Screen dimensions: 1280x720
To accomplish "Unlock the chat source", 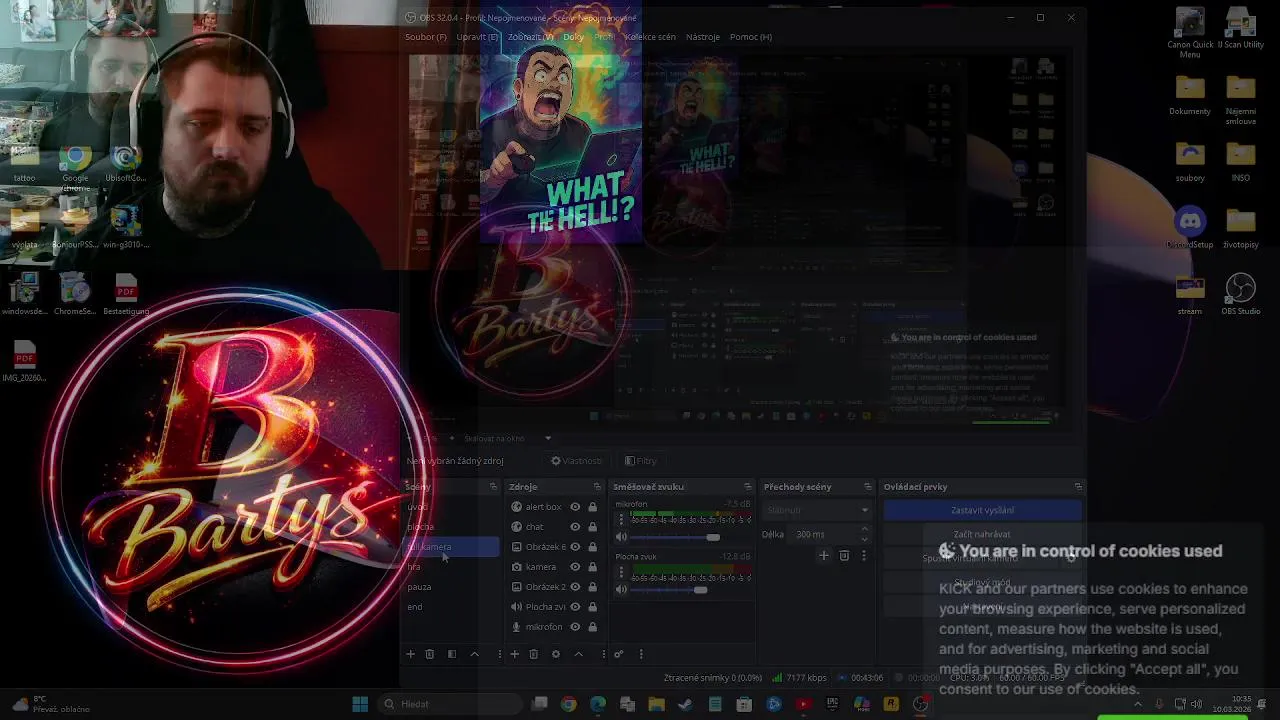I will tap(592, 527).
